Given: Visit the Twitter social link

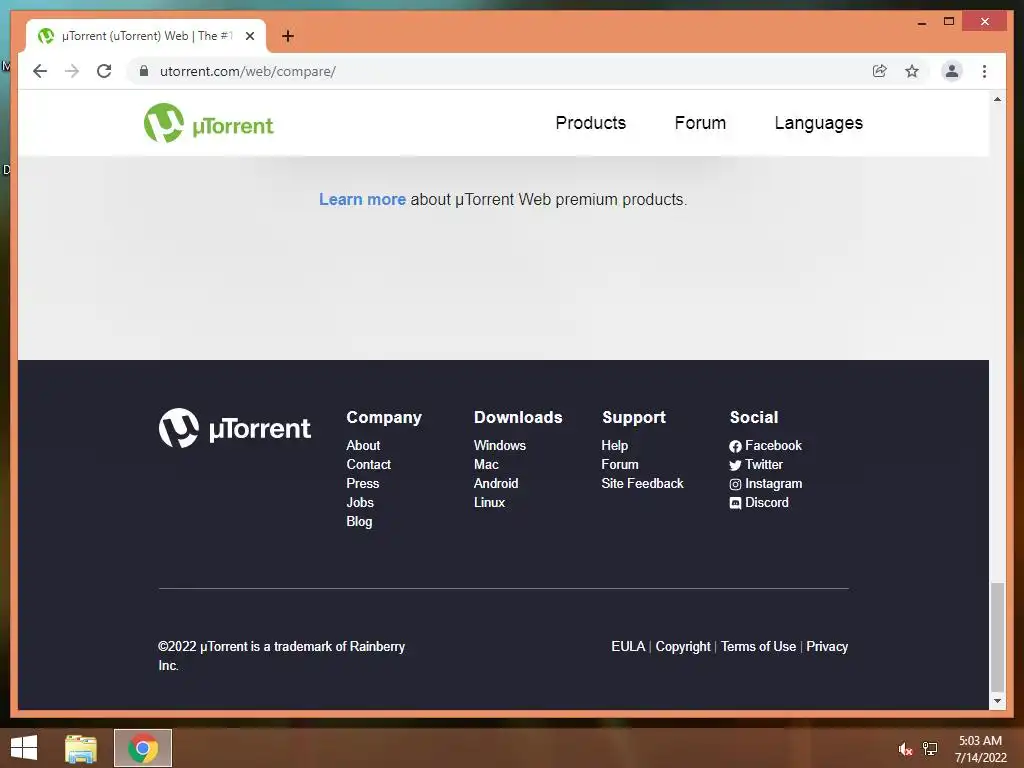Looking at the screenshot, I should pyautogui.click(x=756, y=464).
